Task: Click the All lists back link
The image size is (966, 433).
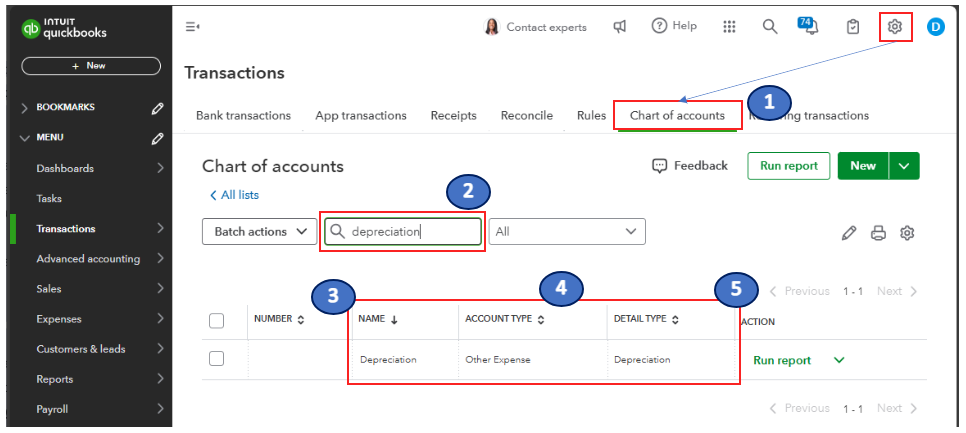Action: [234, 195]
